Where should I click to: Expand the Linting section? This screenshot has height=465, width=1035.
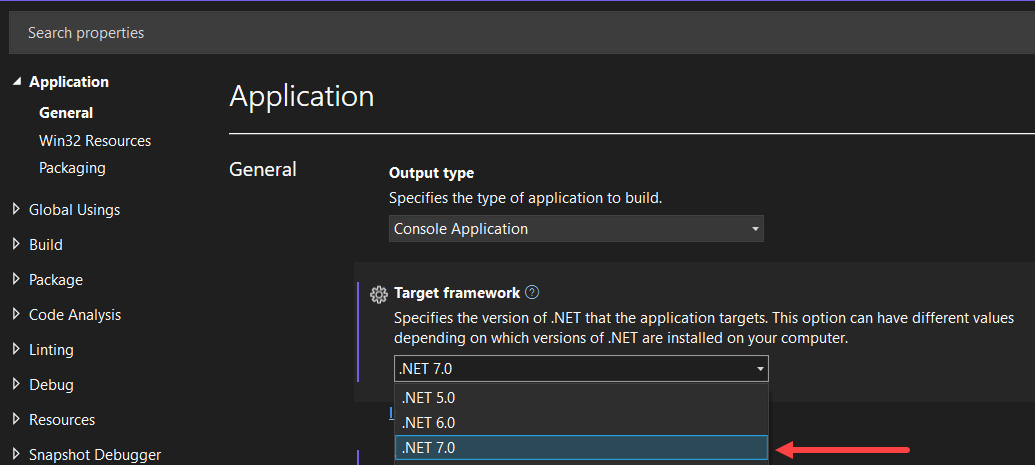point(17,349)
